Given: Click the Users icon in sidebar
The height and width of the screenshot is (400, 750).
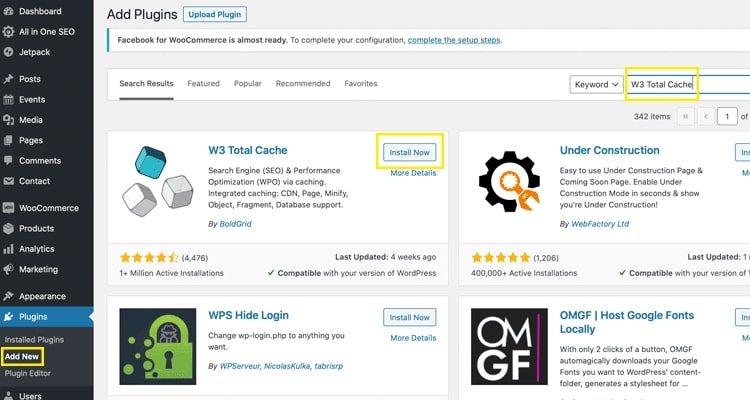Looking at the screenshot, I should coord(8,396).
